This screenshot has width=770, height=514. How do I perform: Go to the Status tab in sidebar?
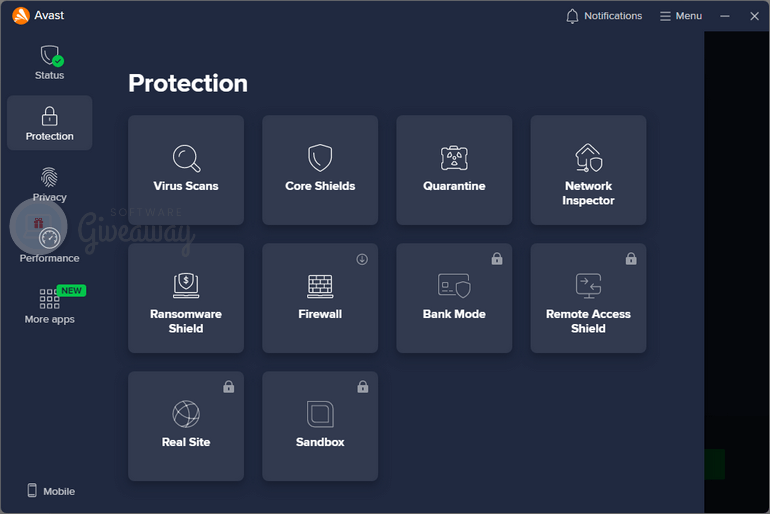tap(50, 62)
